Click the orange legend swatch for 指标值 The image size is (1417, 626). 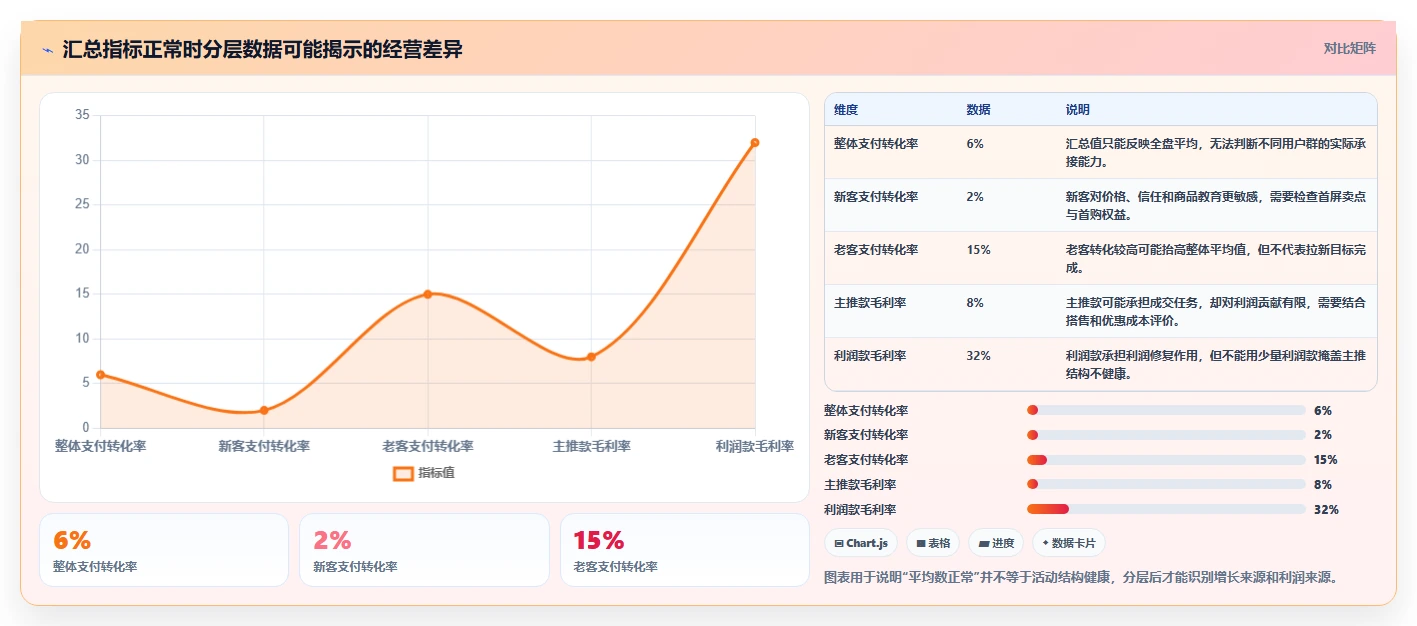403,473
